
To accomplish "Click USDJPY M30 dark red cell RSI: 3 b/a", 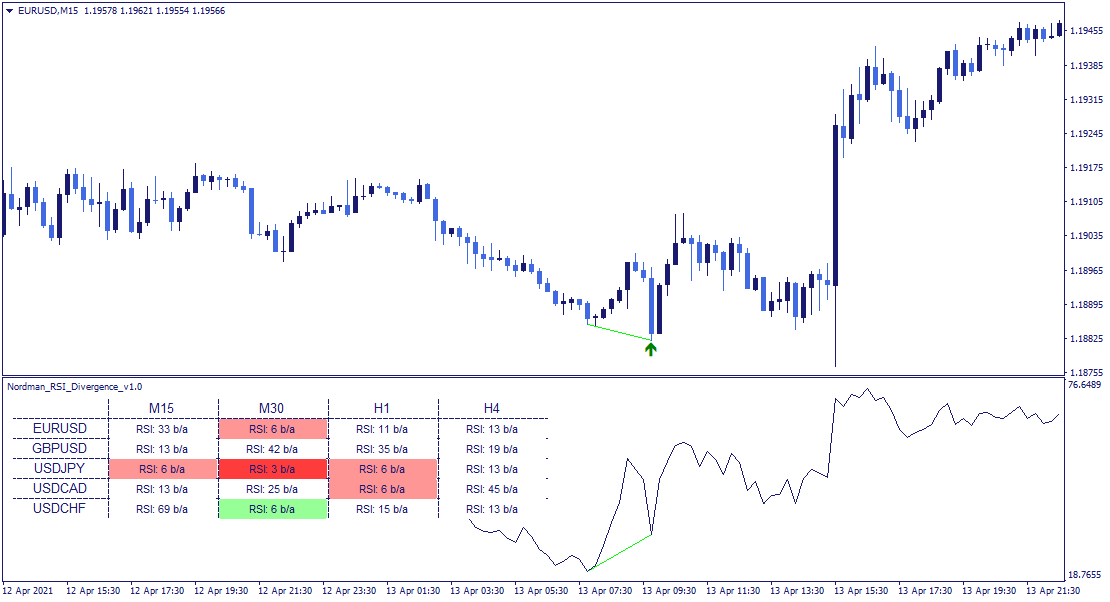I will point(273,469).
